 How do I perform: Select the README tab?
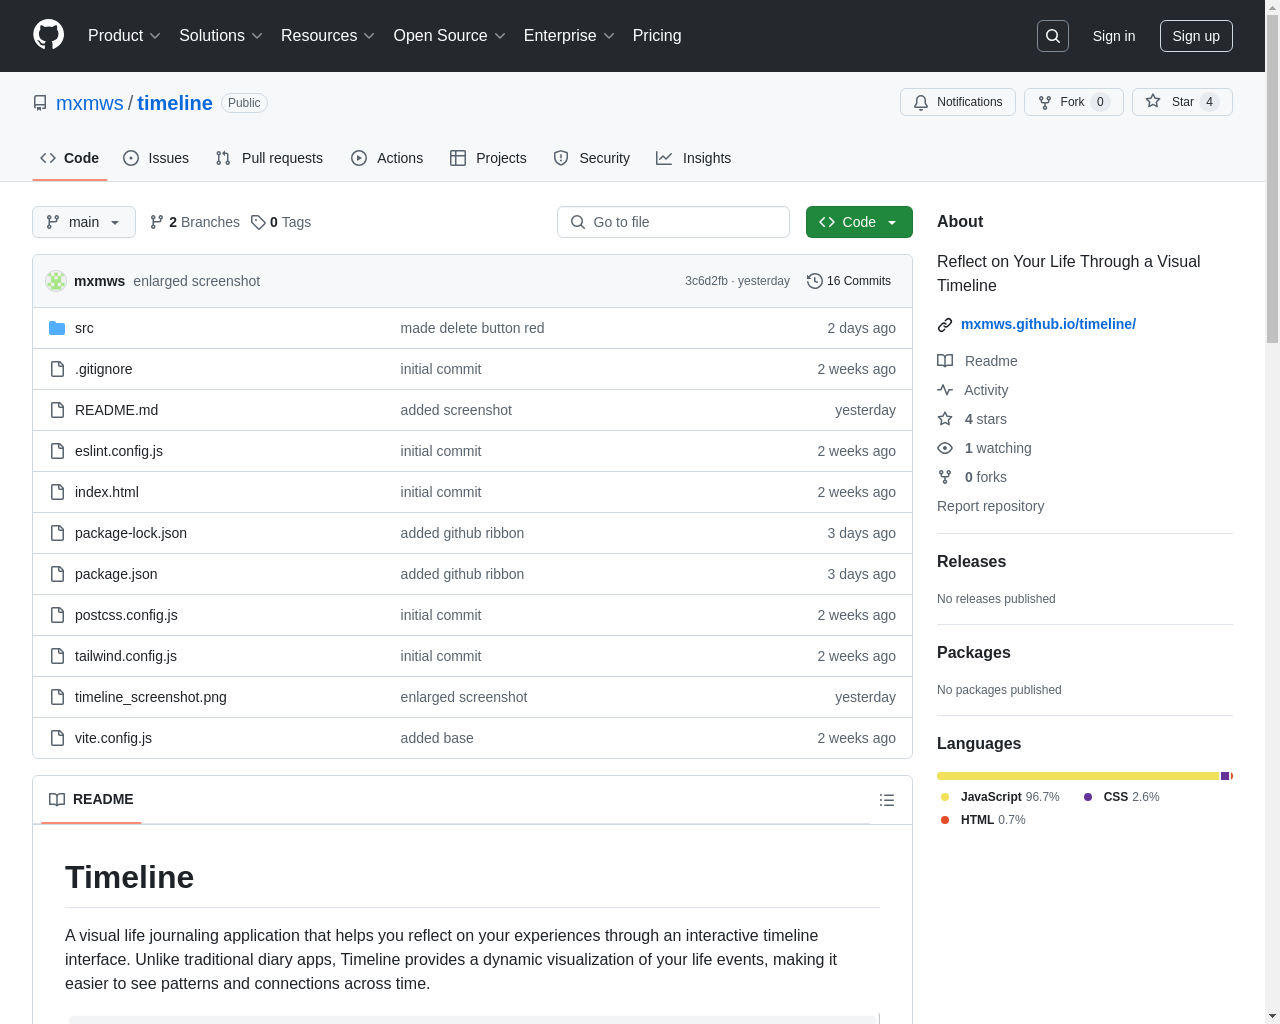(x=91, y=799)
